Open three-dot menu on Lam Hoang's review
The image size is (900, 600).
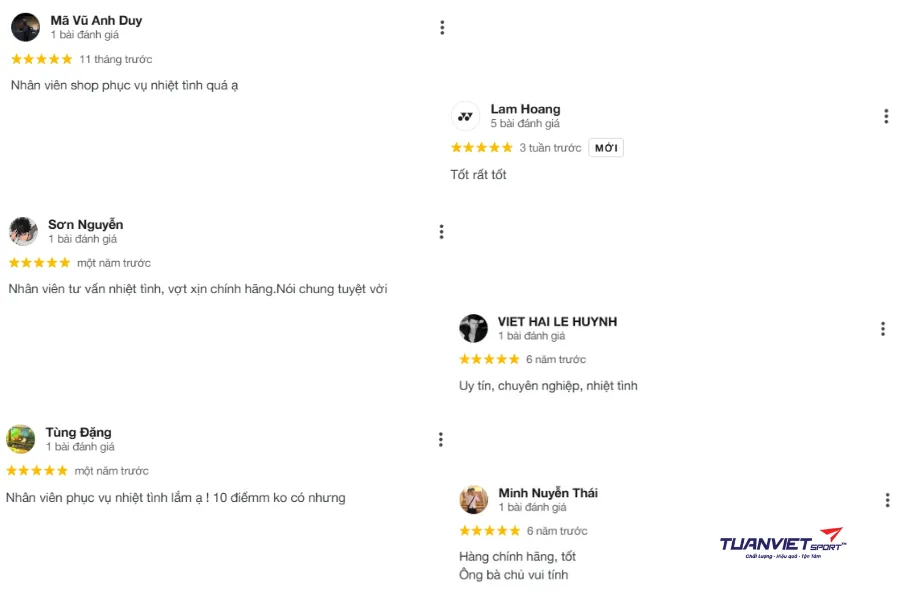886,116
